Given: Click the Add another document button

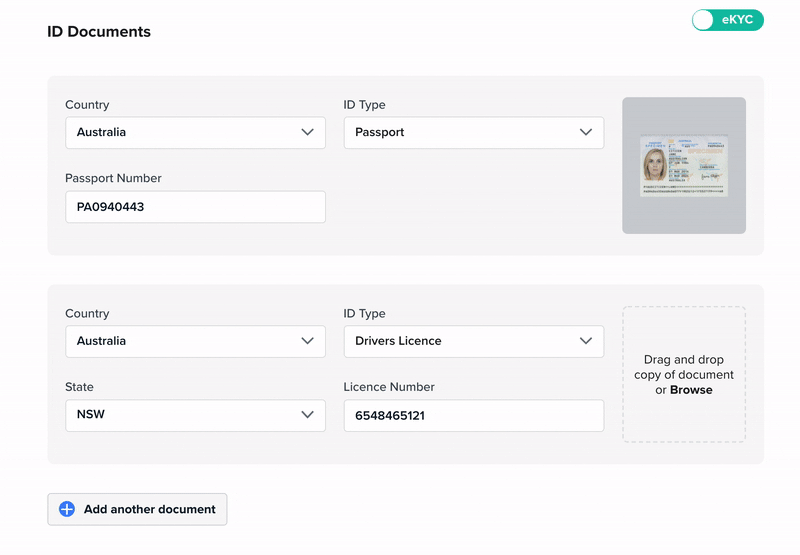Looking at the screenshot, I should tap(138, 509).
